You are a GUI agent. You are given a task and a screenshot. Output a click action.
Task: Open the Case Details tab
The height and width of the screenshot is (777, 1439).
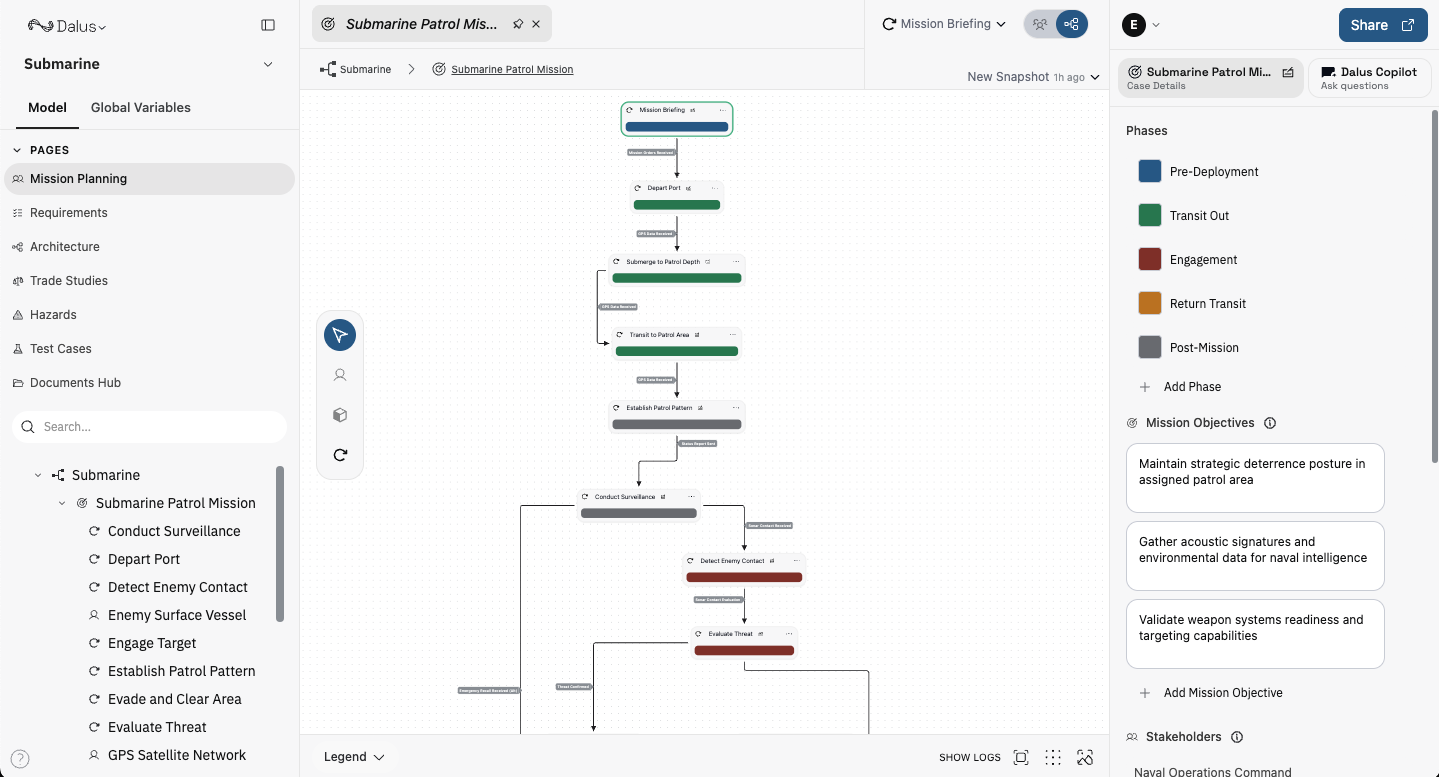1211,77
